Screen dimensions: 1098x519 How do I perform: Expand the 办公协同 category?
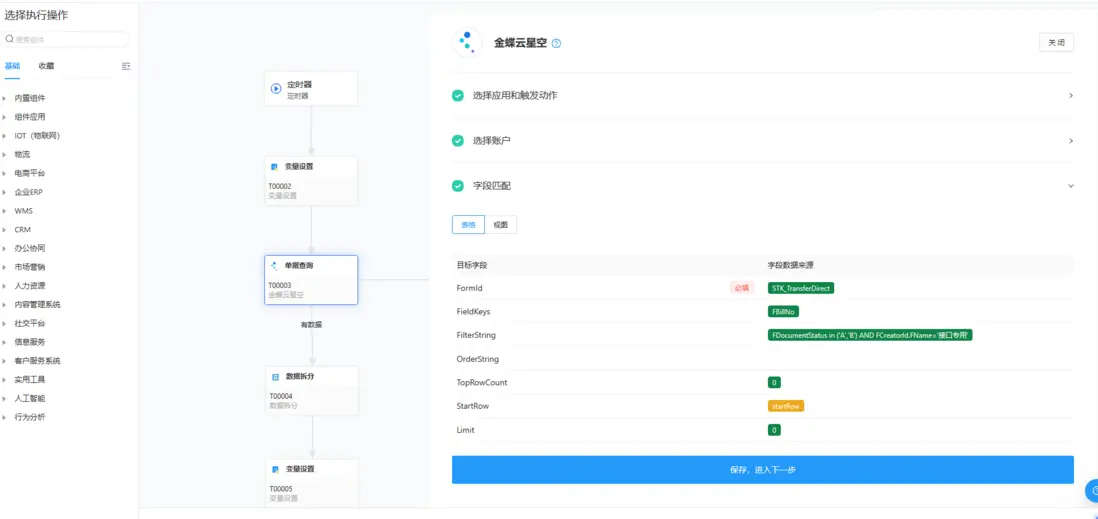[4, 248]
